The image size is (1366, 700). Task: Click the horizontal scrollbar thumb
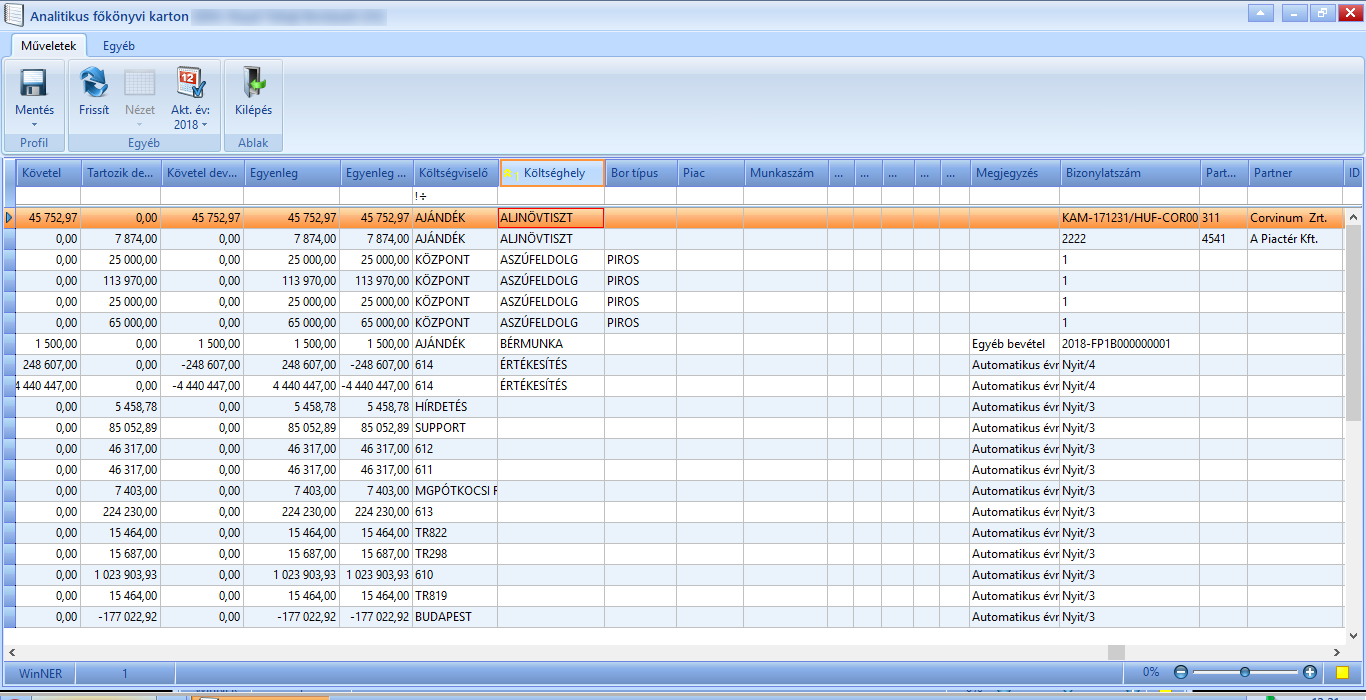click(x=1116, y=652)
